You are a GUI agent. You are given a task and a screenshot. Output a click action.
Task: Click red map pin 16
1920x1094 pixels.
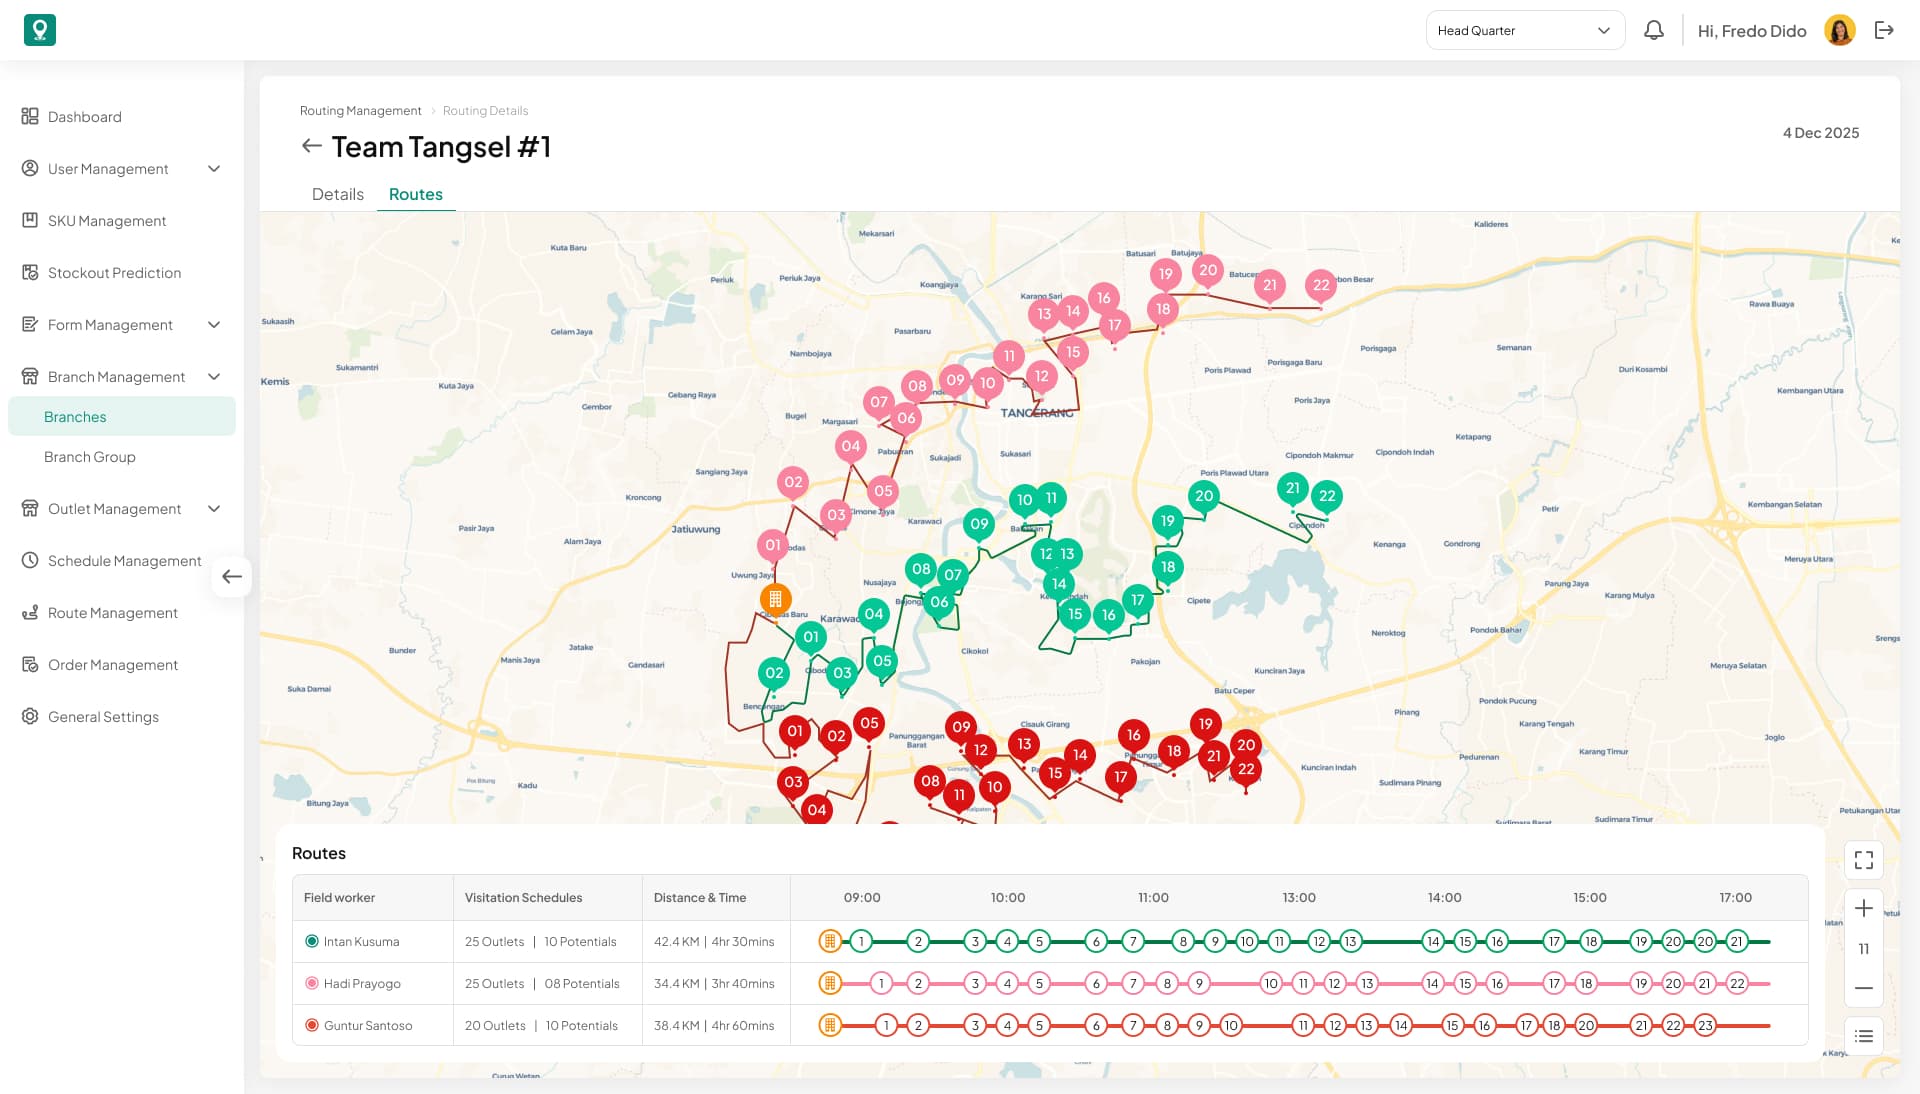pos(1133,736)
